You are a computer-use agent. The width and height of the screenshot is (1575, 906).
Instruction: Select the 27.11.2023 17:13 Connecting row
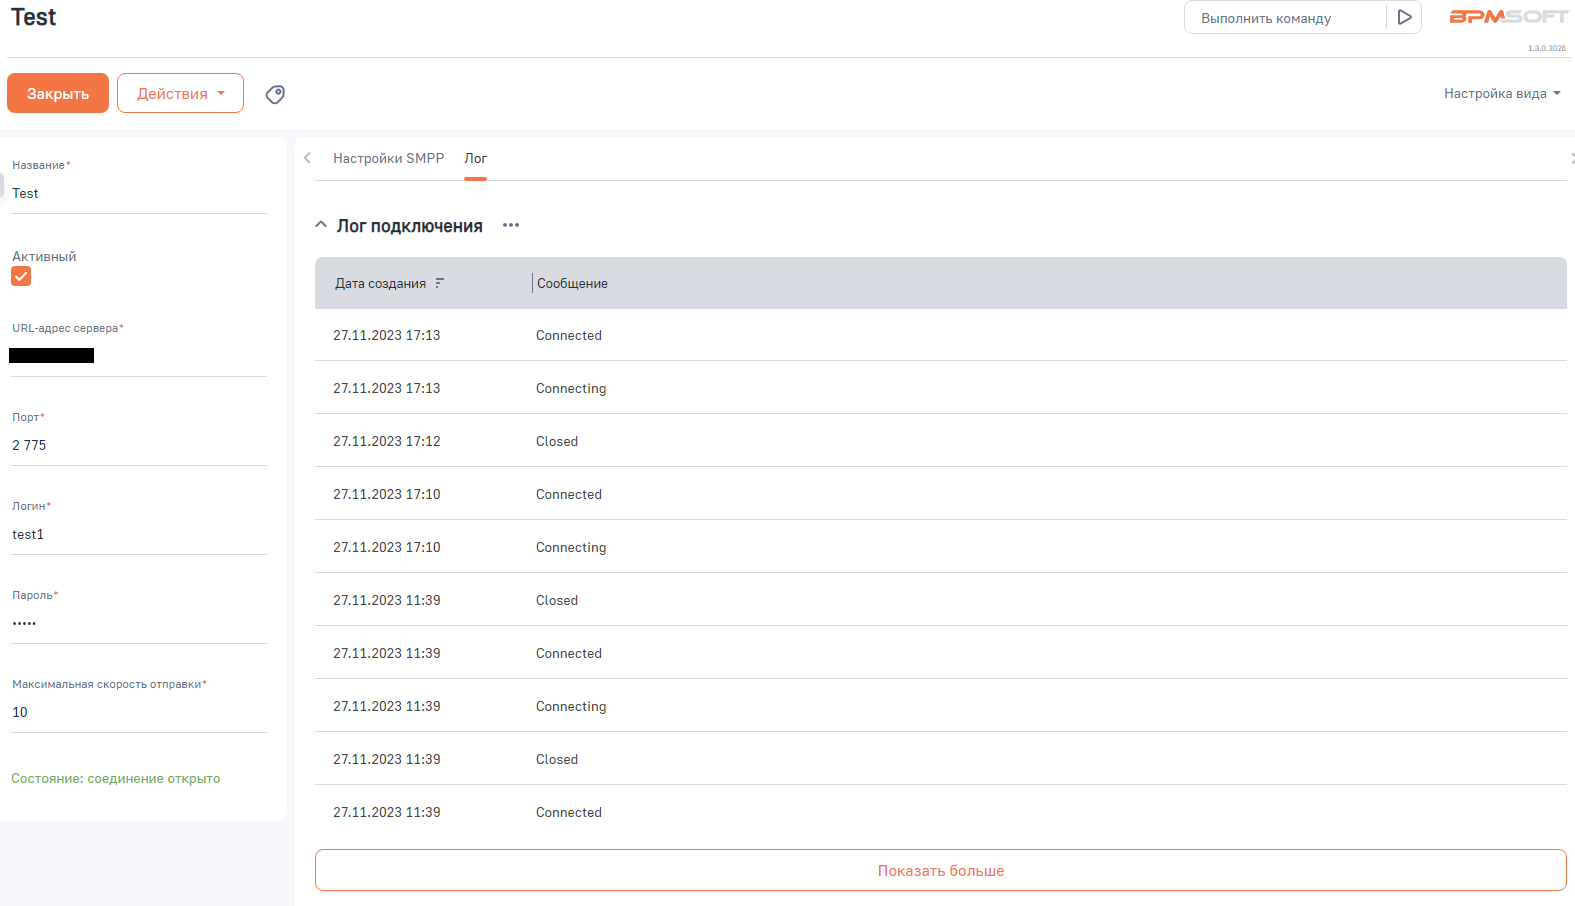pos(940,388)
